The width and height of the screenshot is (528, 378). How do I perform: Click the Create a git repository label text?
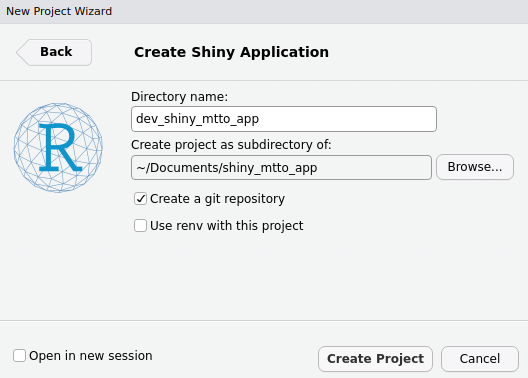(x=218, y=199)
